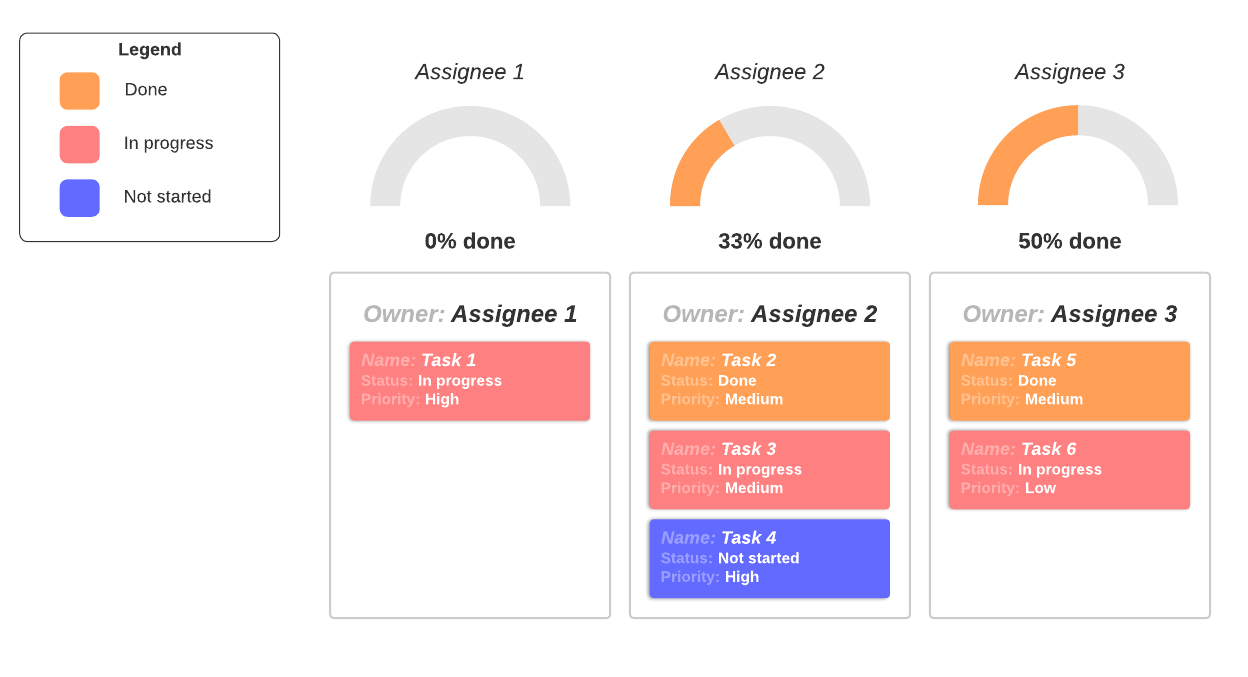Click the "50% done" label
Viewport: 1248px width, 677px height.
tap(1070, 241)
